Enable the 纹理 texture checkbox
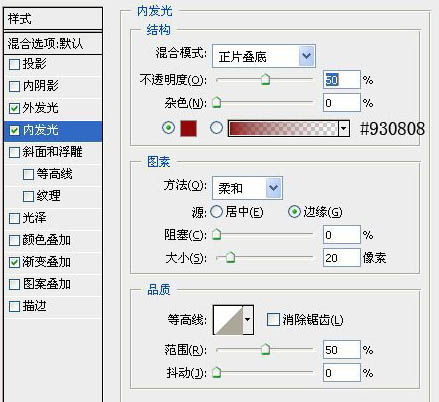439x402 pixels. coord(28,196)
